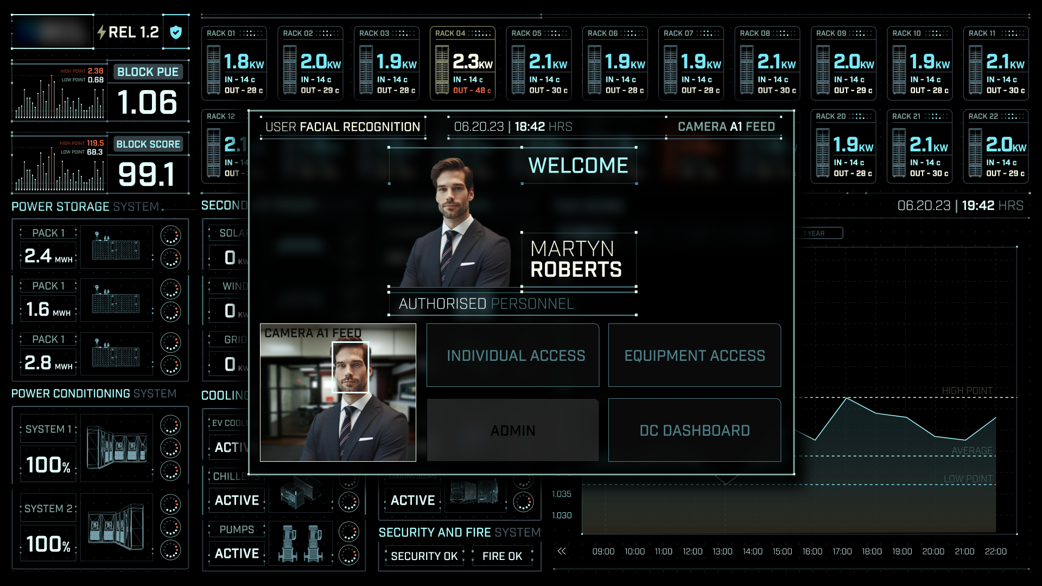Click the Security and Fire System heading
This screenshot has height=586, width=1042.
(x=459, y=532)
